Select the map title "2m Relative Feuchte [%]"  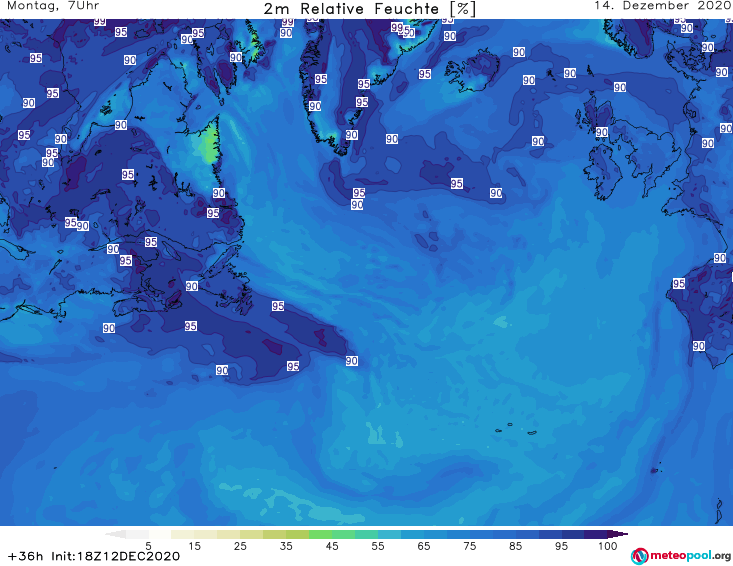pos(370,9)
